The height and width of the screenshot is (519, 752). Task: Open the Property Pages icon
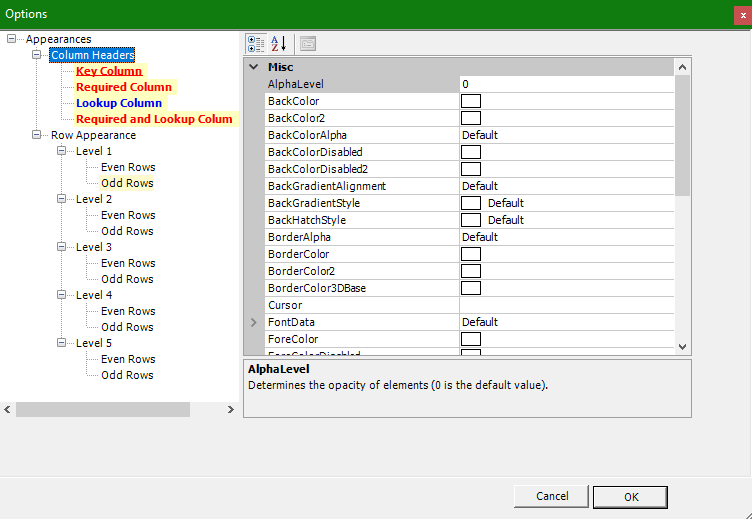308,44
